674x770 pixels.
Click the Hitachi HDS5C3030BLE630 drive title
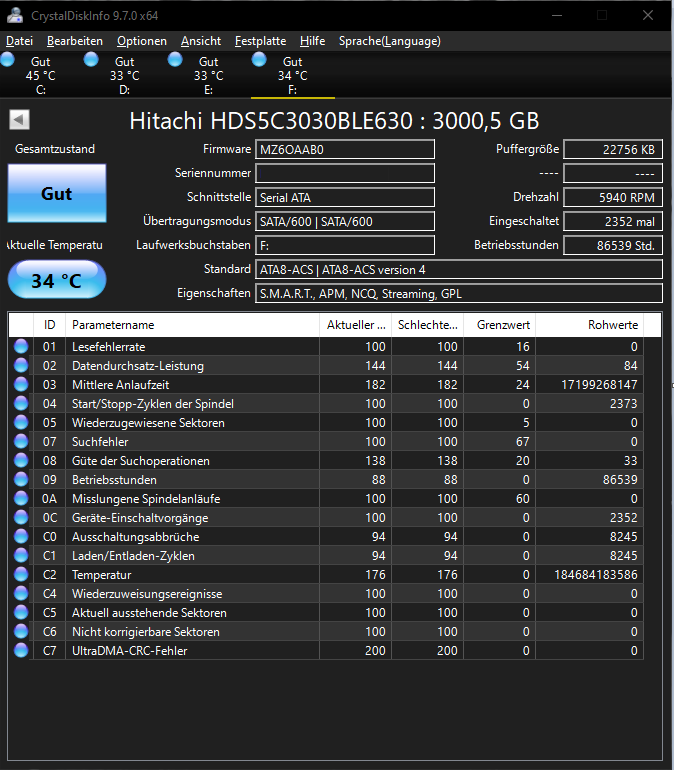pyautogui.click(x=334, y=121)
